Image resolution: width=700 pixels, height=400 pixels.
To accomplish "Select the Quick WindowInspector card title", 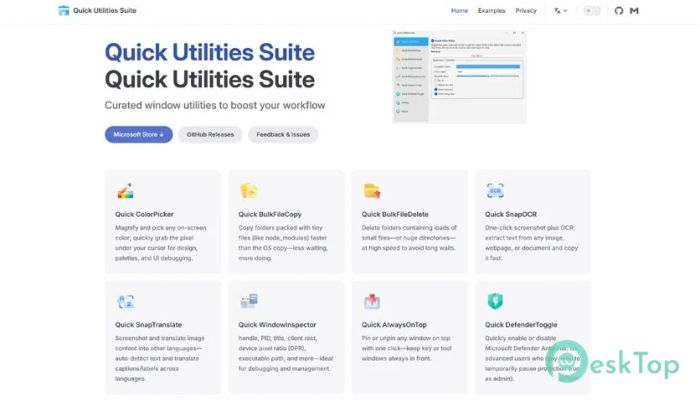I will [277, 325].
